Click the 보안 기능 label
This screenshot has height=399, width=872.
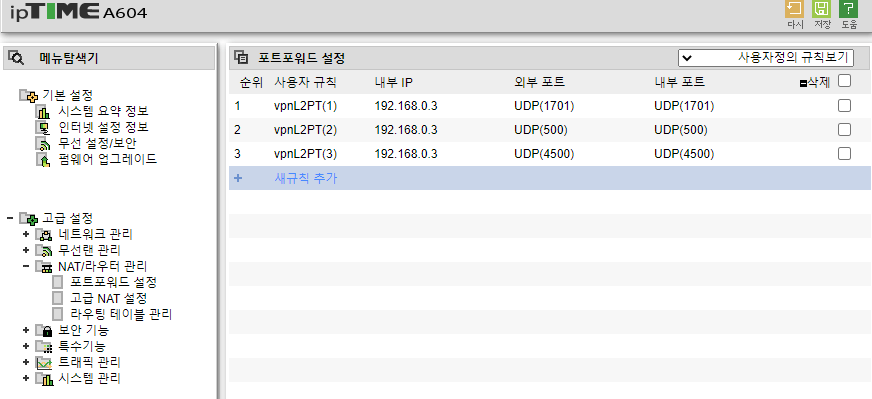tap(83, 331)
